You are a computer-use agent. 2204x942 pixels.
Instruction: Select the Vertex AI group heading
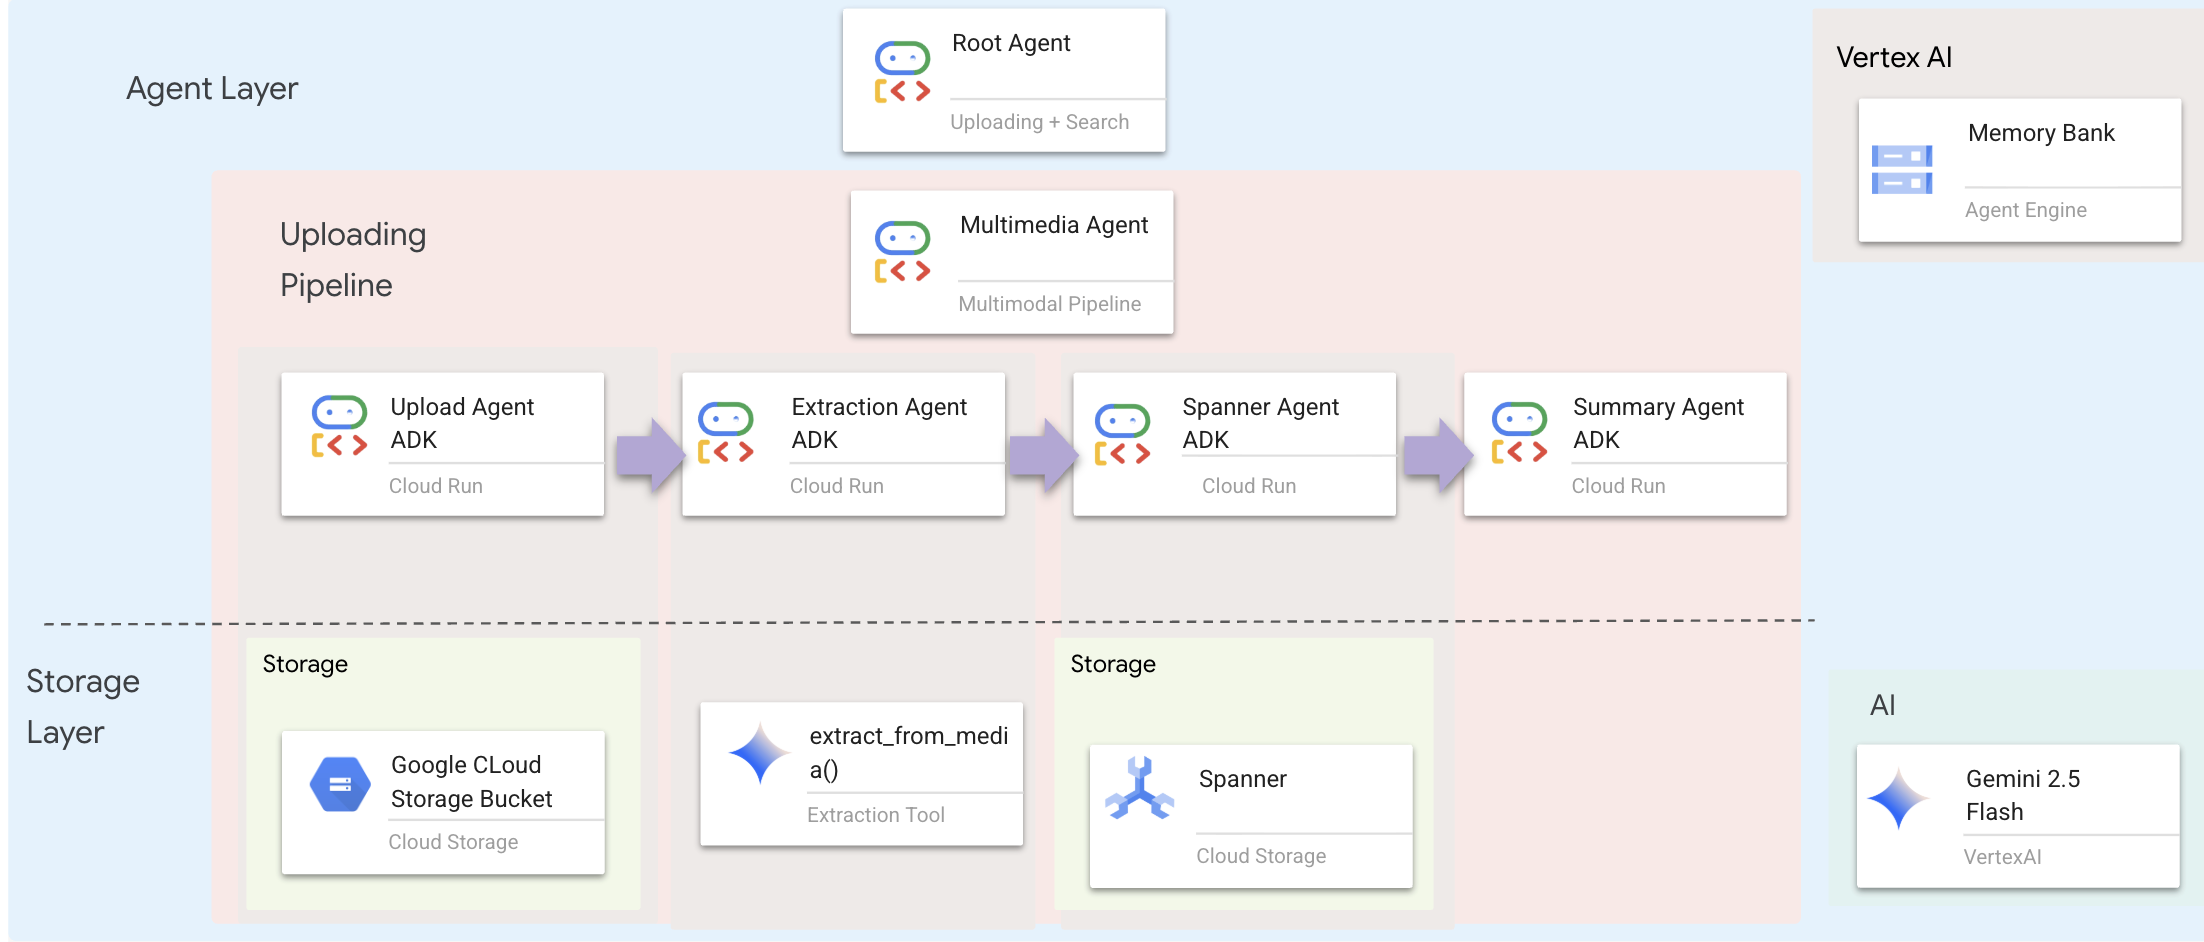pyautogui.click(x=1893, y=57)
